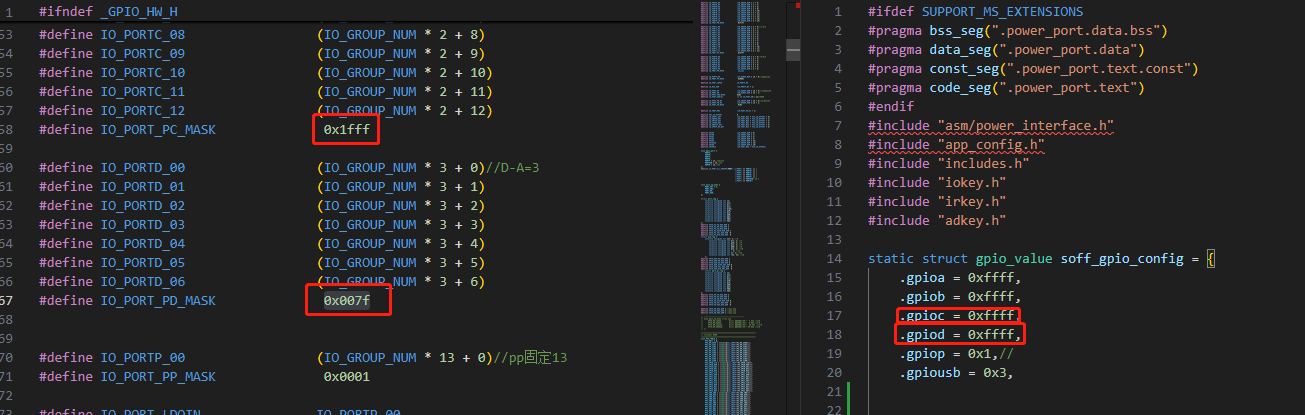Click line number 14 in right editor gutter

(x=835, y=259)
